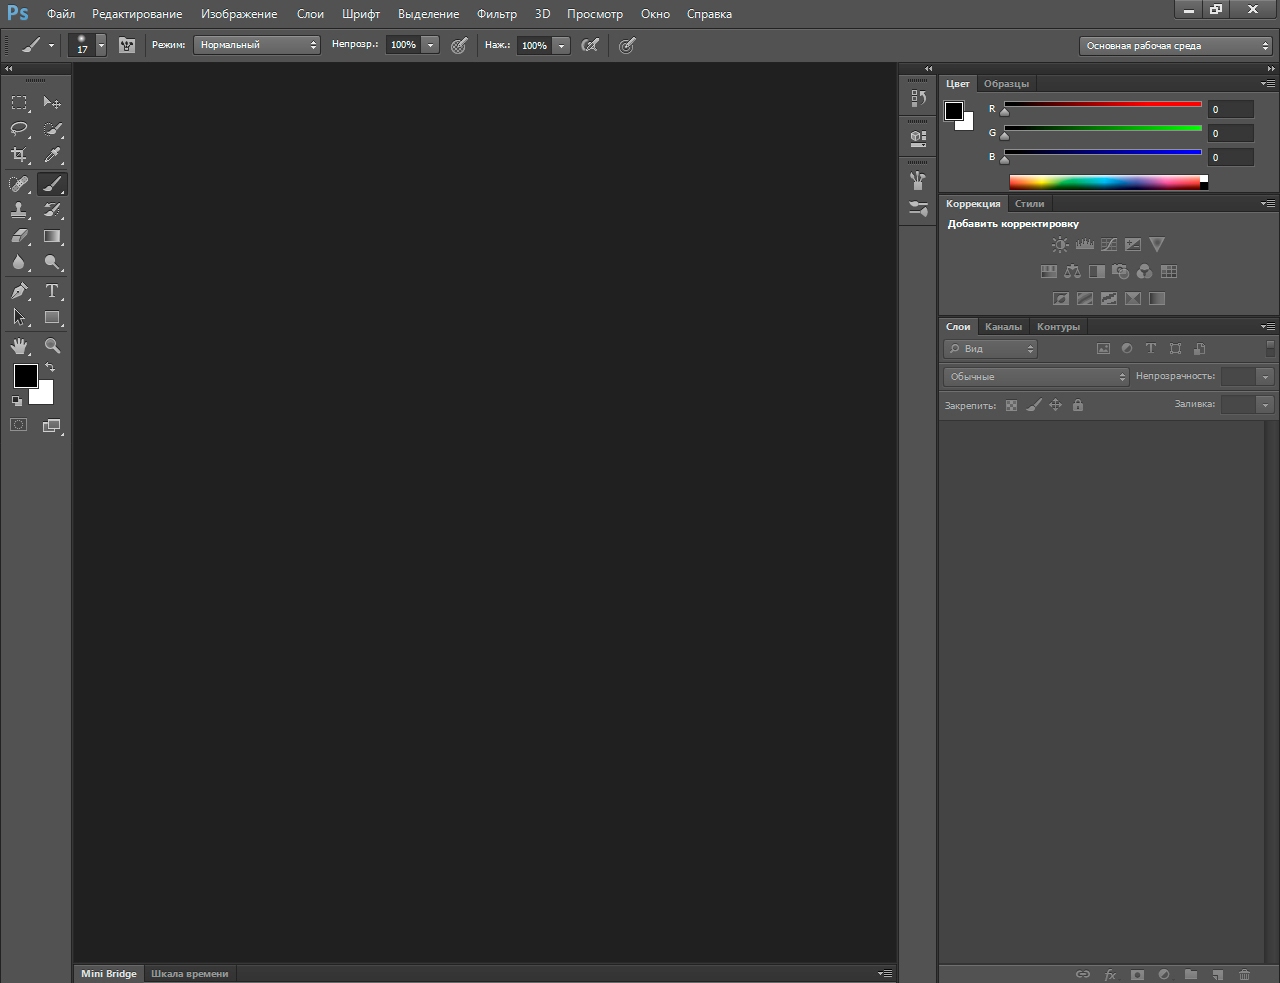This screenshot has height=983, width=1280.
Task: Select the Crop tool
Action: coord(19,154)
